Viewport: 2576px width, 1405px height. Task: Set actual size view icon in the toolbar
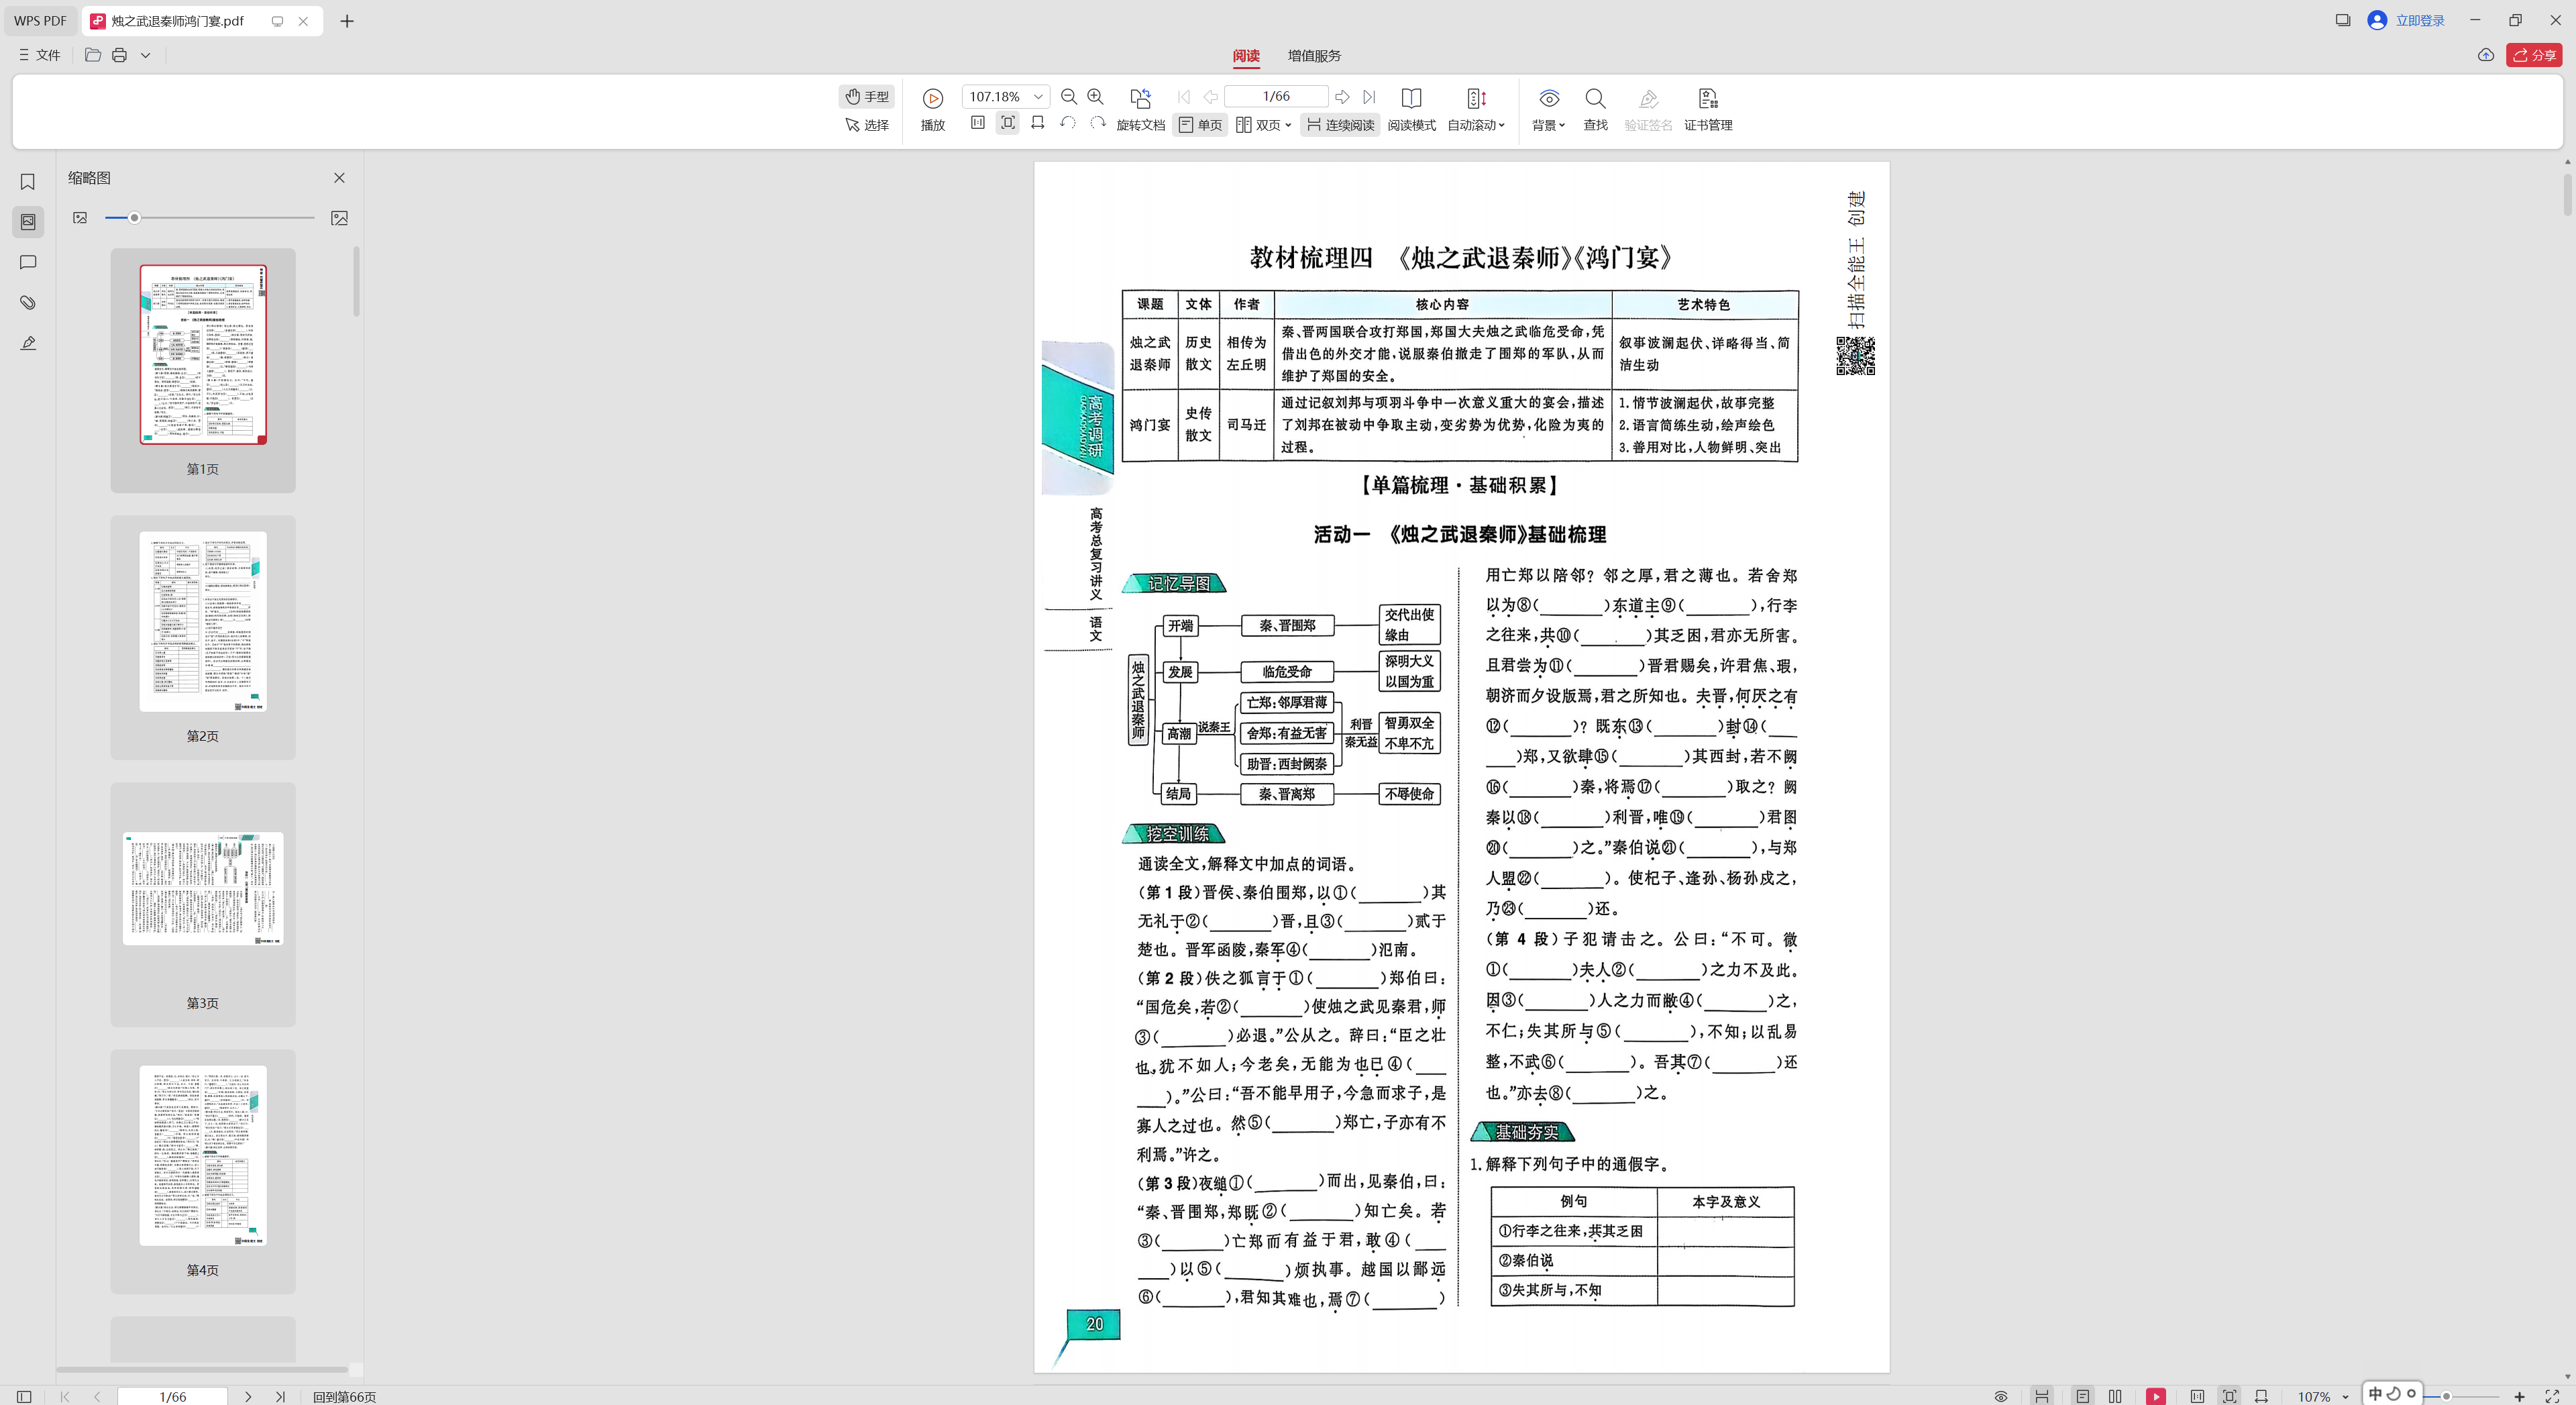(x=977, y=123)
